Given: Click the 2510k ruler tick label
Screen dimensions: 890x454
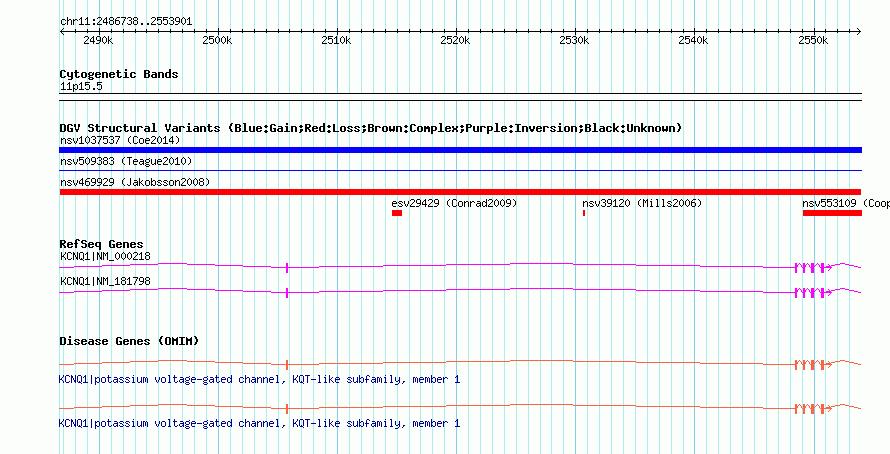Looking at the screenshot, I should tap(337, 41).
